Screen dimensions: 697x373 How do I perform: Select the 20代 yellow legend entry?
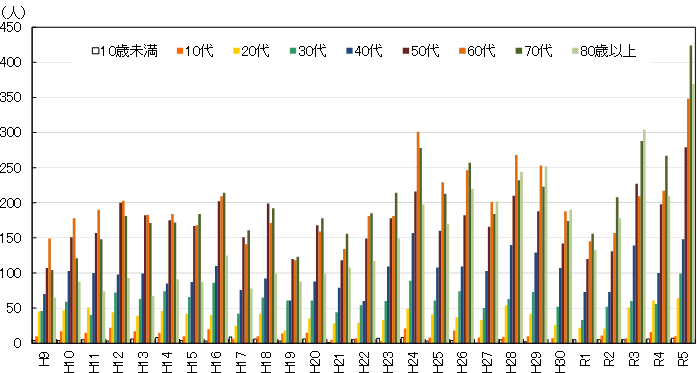click(x=251, y=51)
